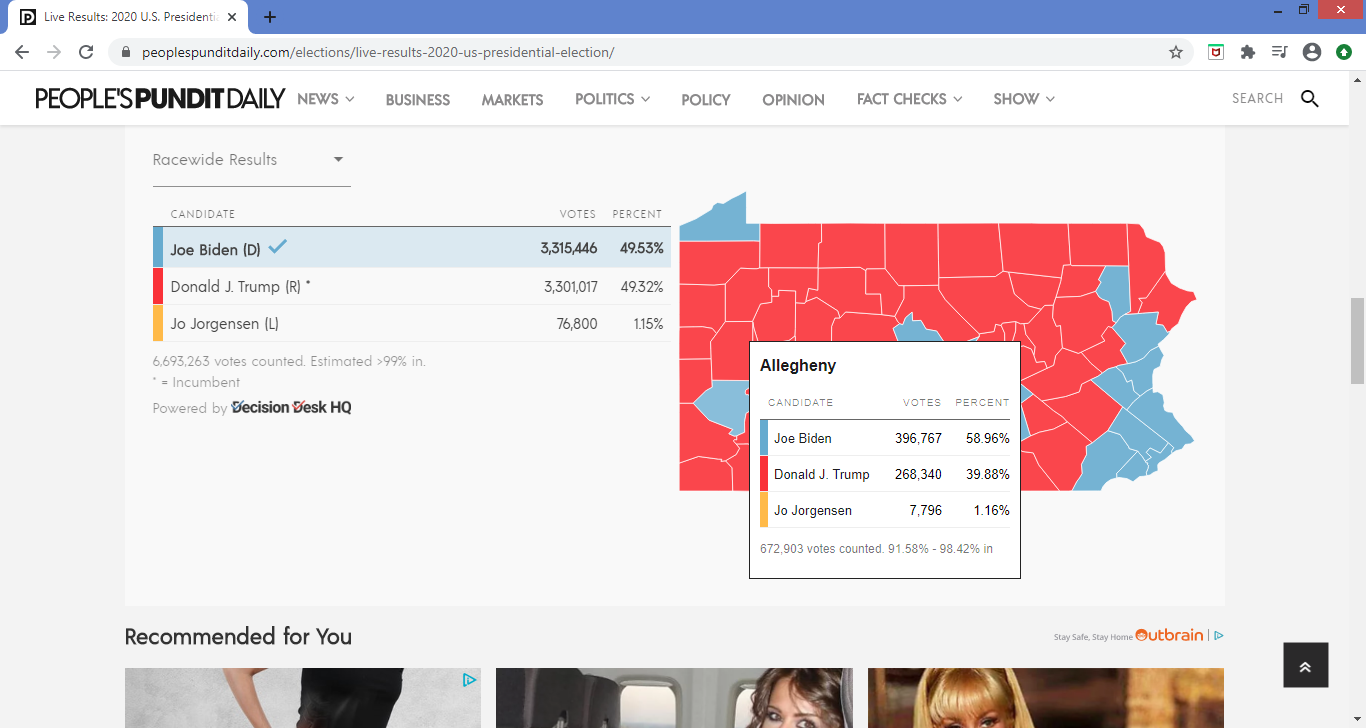This screenshot has width=1366, height=728.
Task: Click Biden's 3,315,446 statewide vote count
Action: pyautogui.click(x=569, y=249)
